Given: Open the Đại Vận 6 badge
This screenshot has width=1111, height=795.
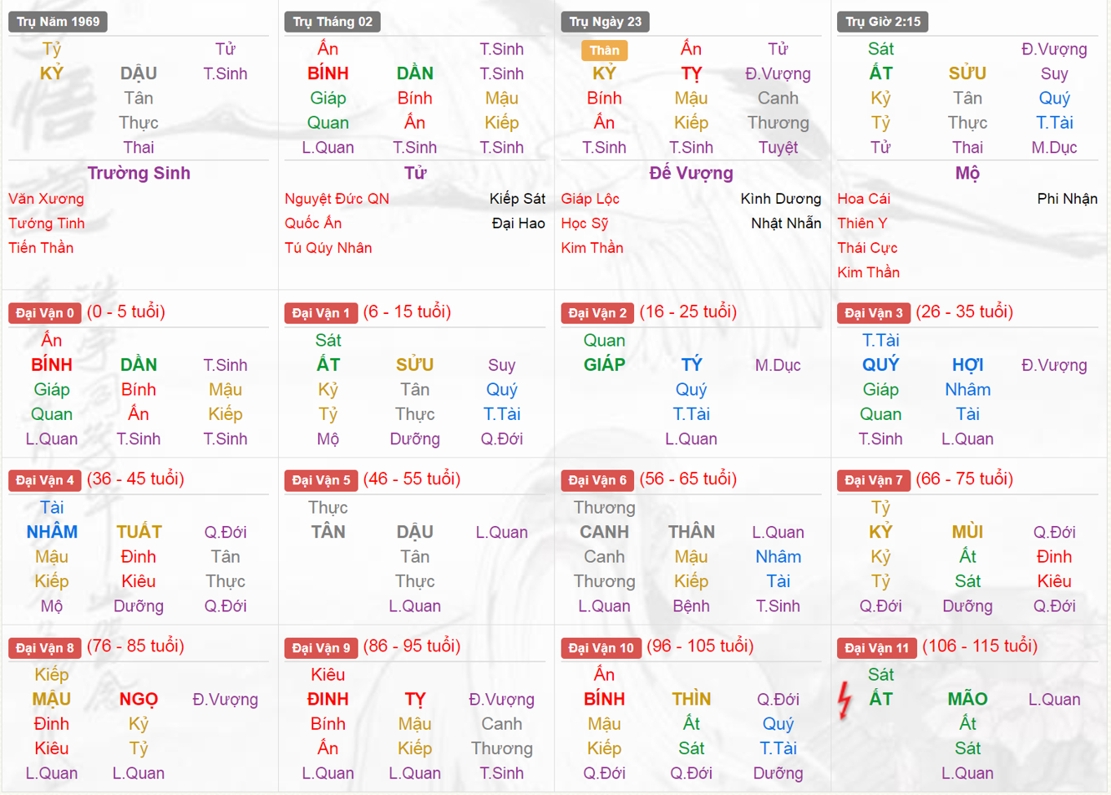Looking at the screenshot, I should 597,480.
